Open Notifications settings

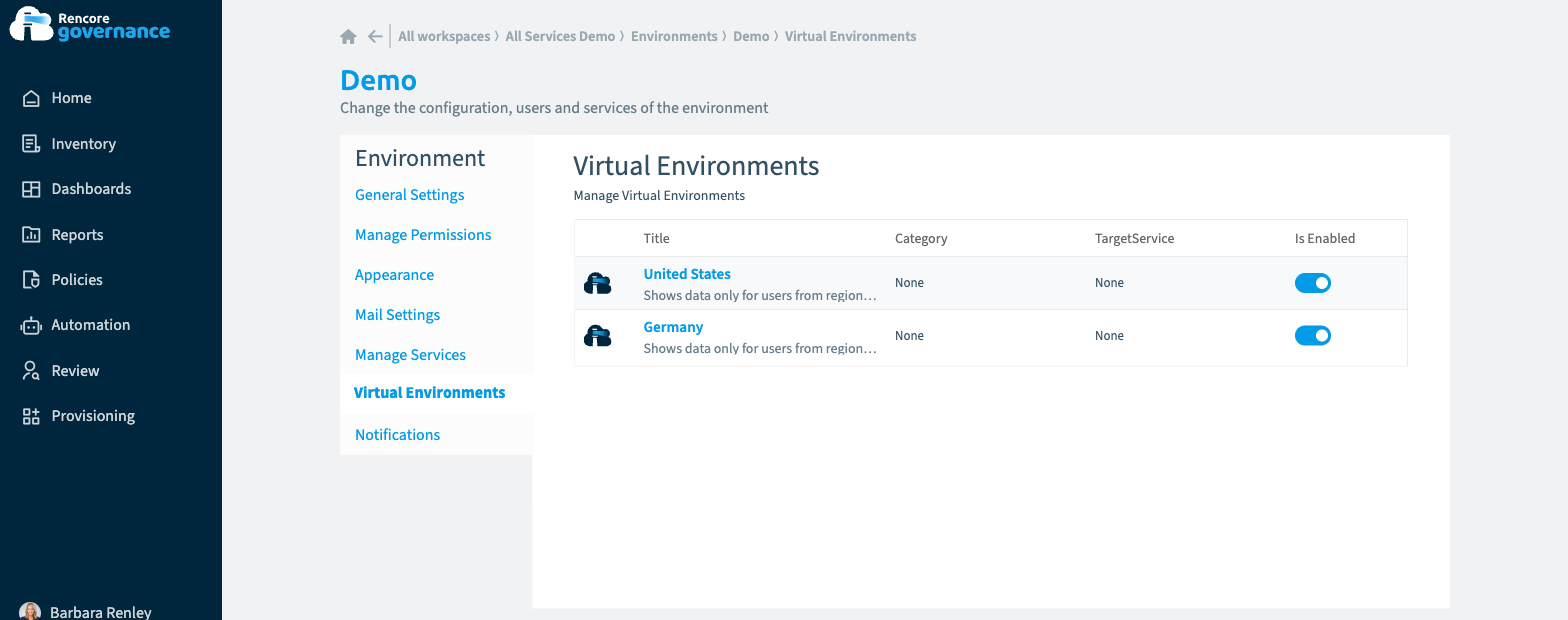point(397,435)
